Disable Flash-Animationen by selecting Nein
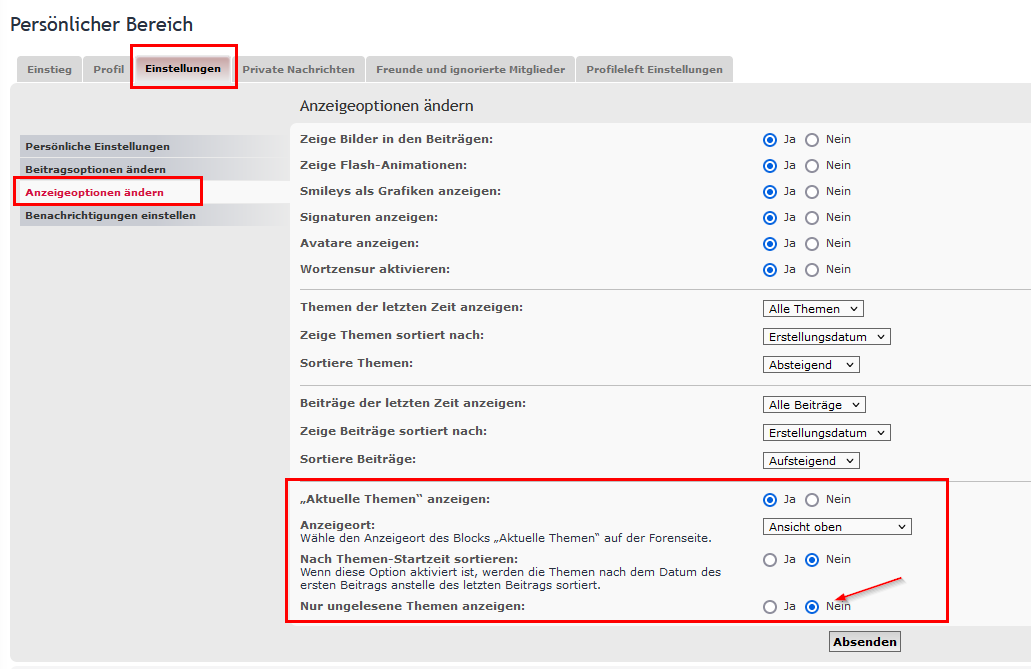Viewport: 1031px width, 669px height. click(x=812, y=166)
